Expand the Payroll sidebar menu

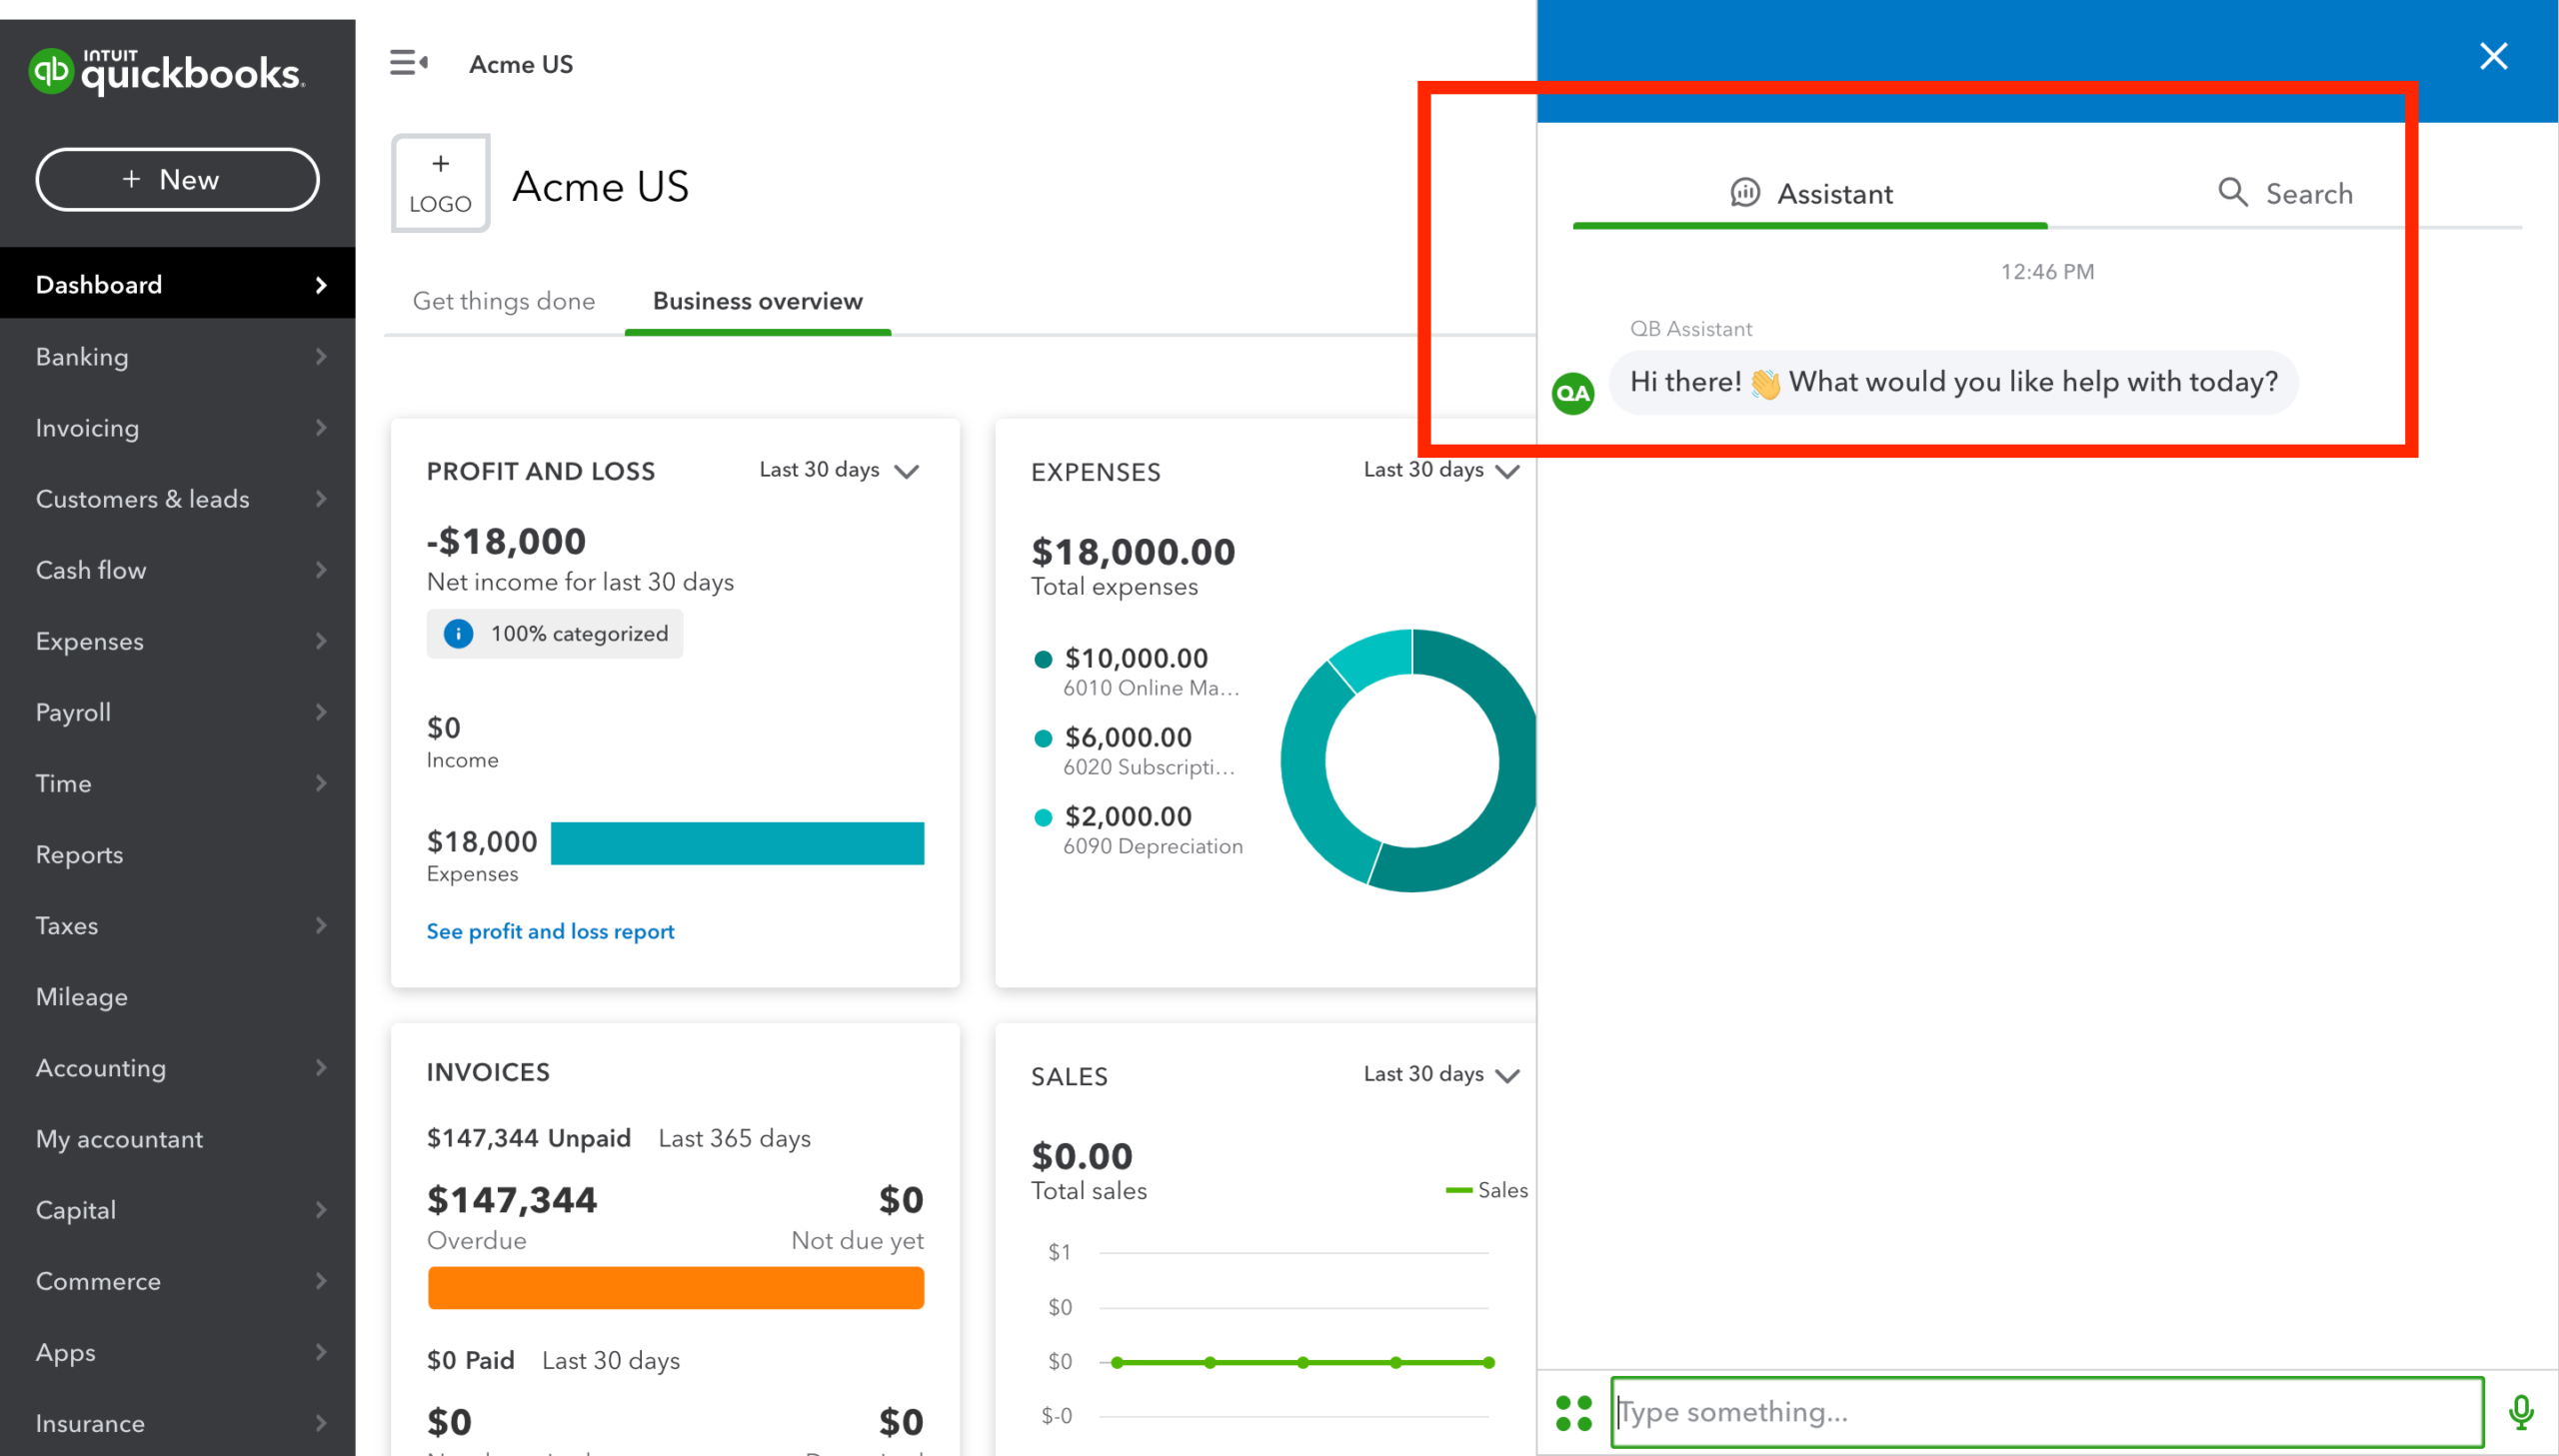(x=178, y=712)
